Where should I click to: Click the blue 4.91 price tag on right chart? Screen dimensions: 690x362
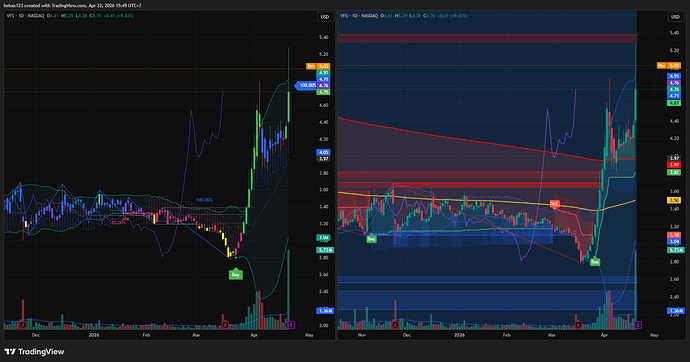point(674,76)
